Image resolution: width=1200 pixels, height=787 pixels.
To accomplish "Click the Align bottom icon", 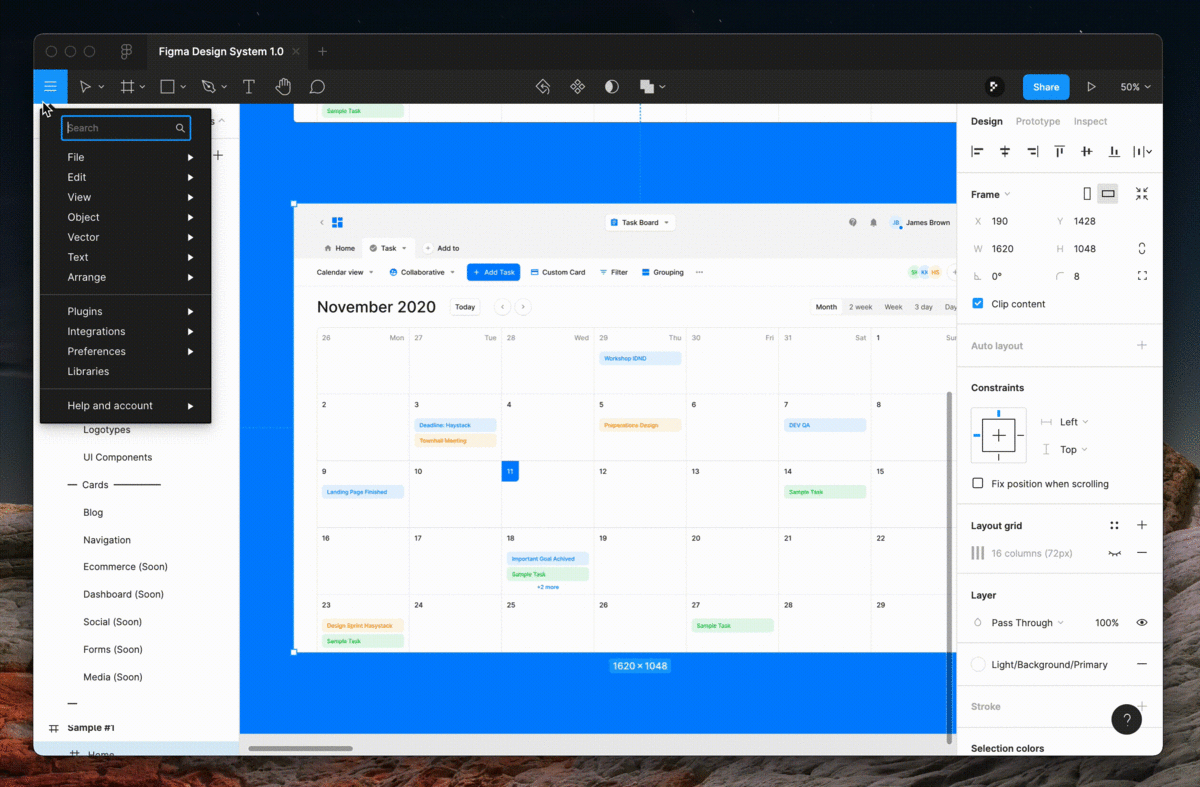I will [x=1114, y=152].
